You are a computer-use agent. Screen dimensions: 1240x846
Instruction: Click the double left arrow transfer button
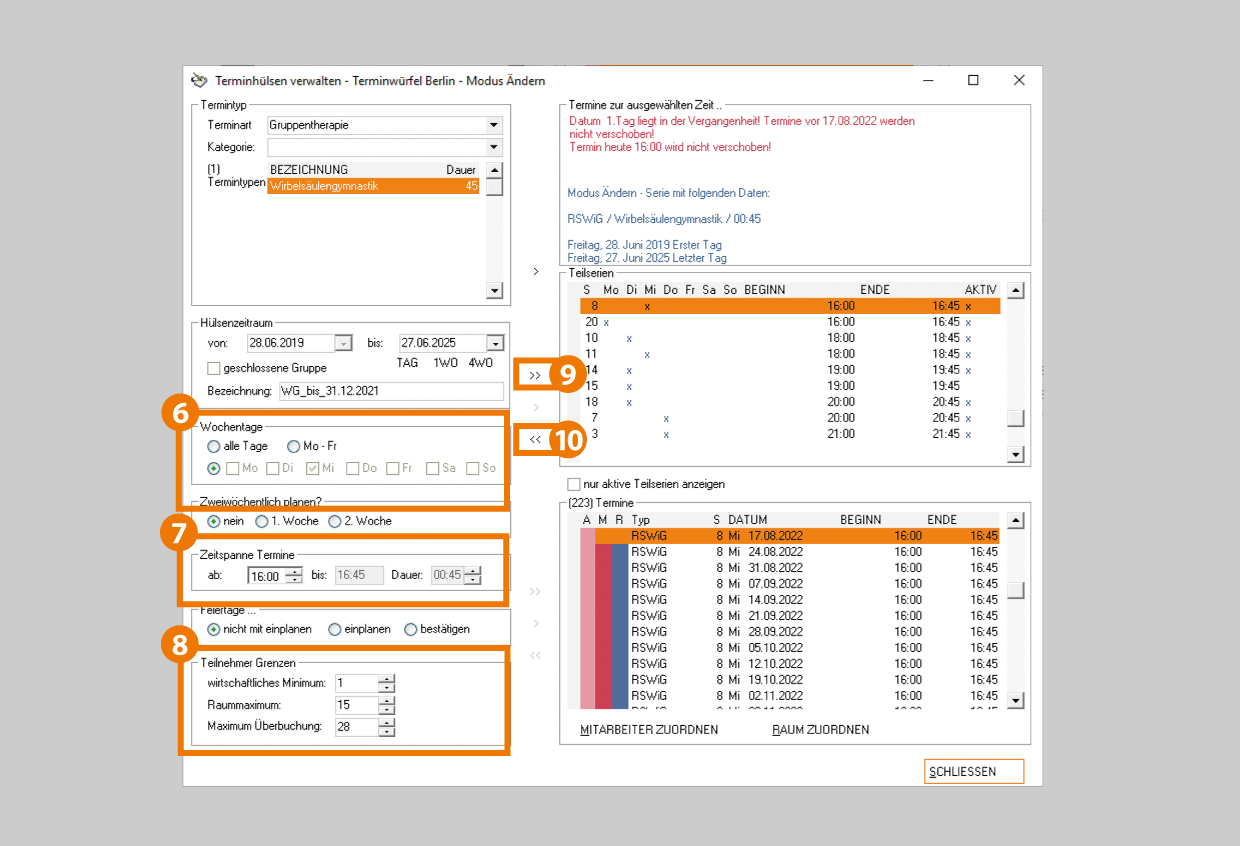click(x=535, y=439)
